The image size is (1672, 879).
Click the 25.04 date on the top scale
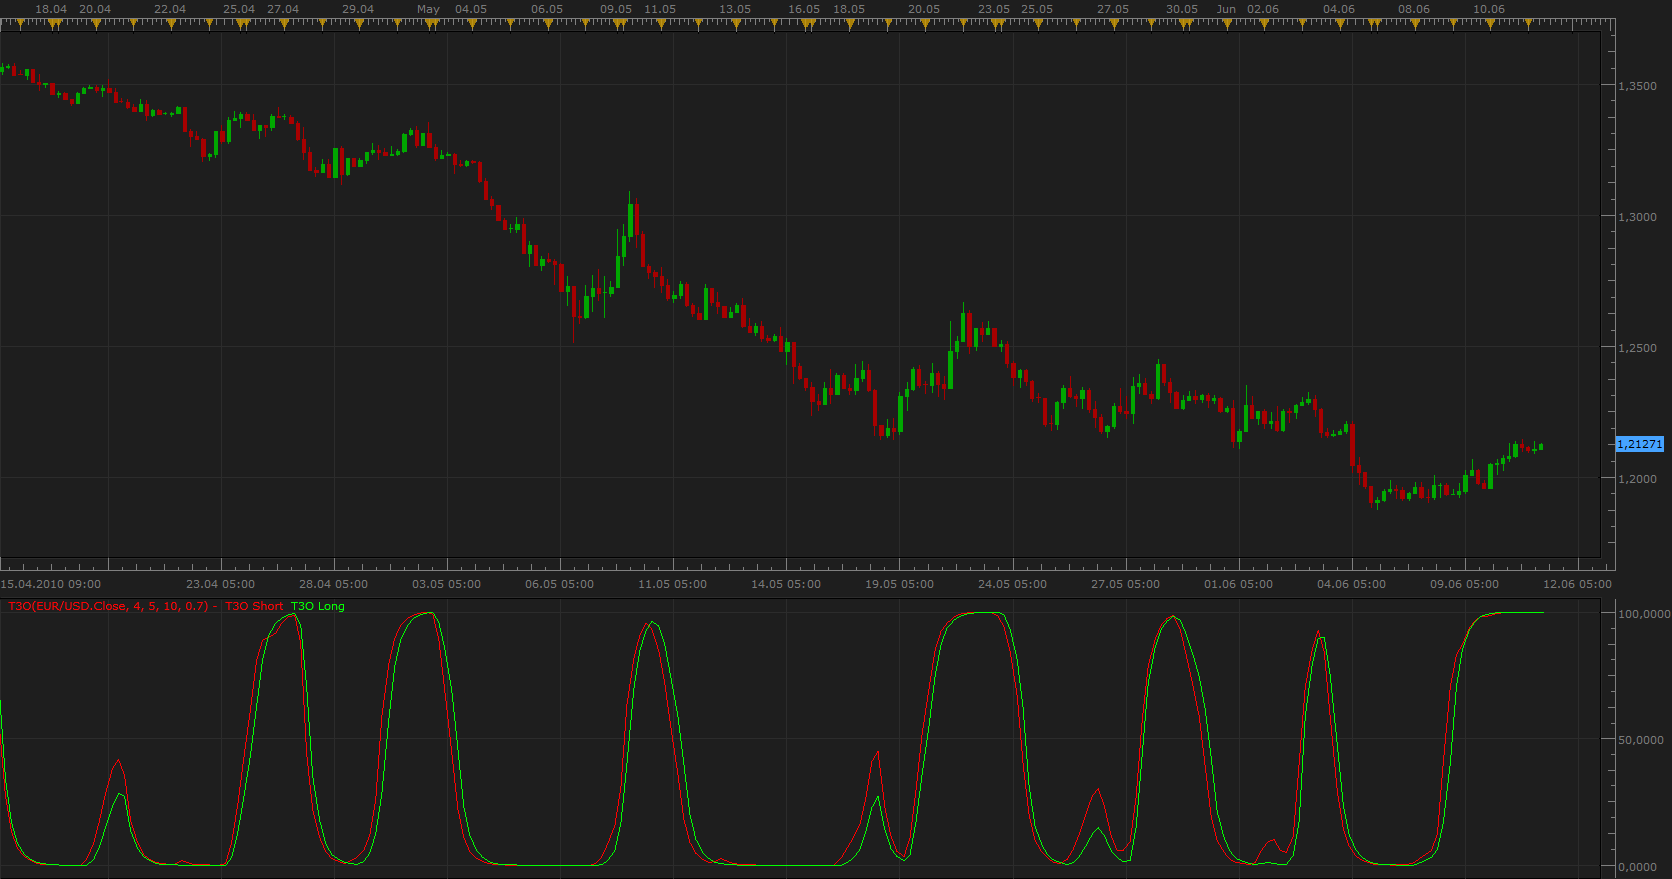239,9
